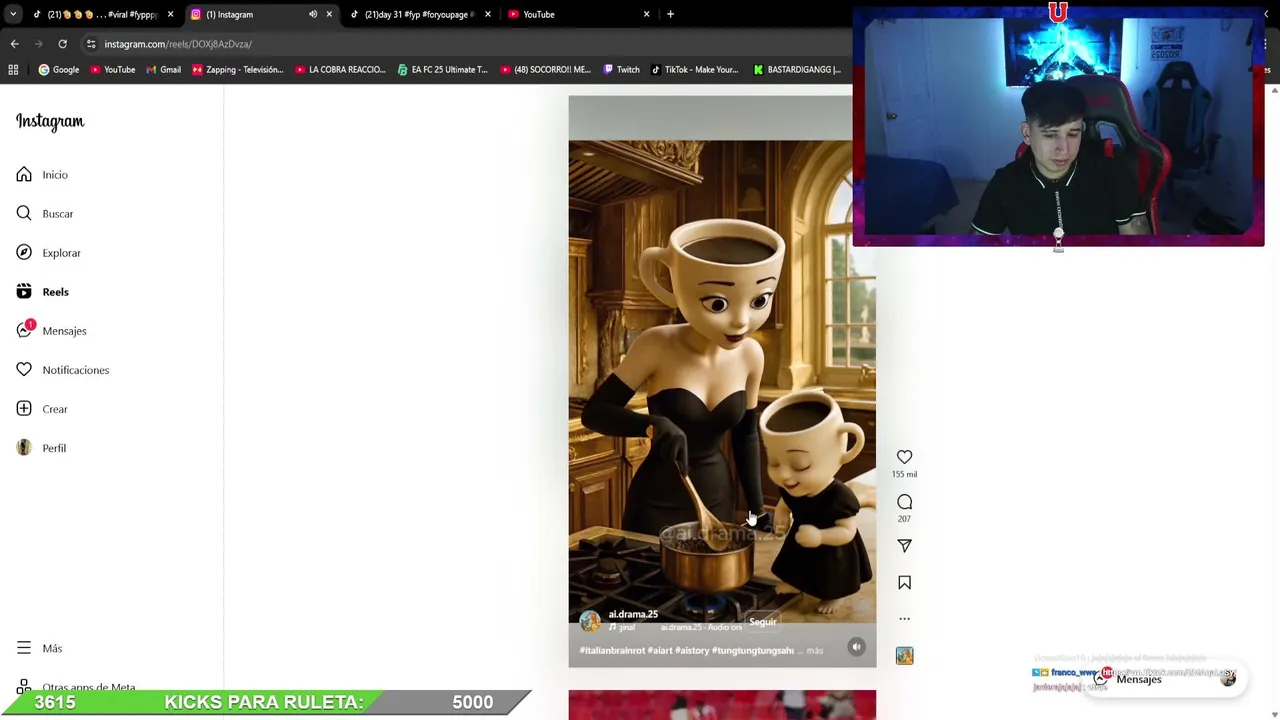Close the day 31 #fyp tab
Screen dimensions: 1280x720
pyautogui.click(x=488, y=14)
